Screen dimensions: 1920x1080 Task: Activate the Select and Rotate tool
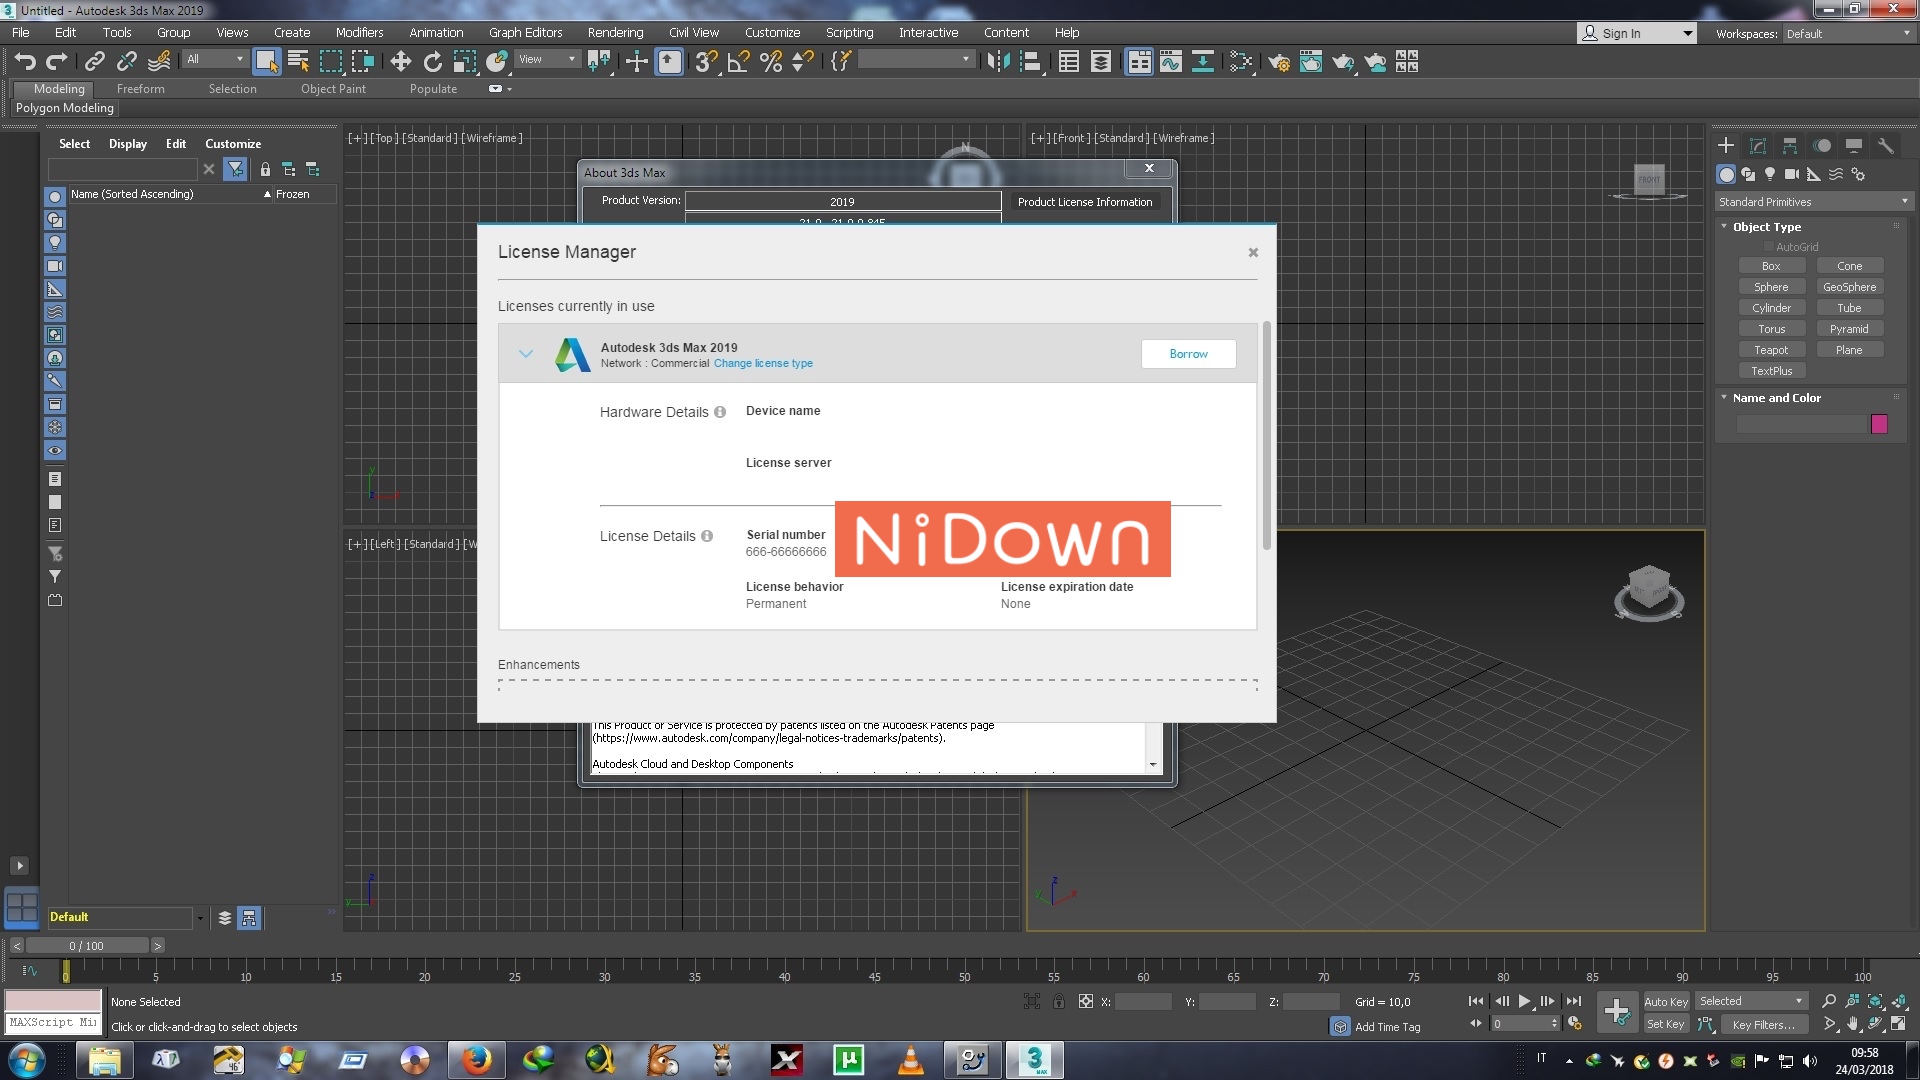point(432,61)
